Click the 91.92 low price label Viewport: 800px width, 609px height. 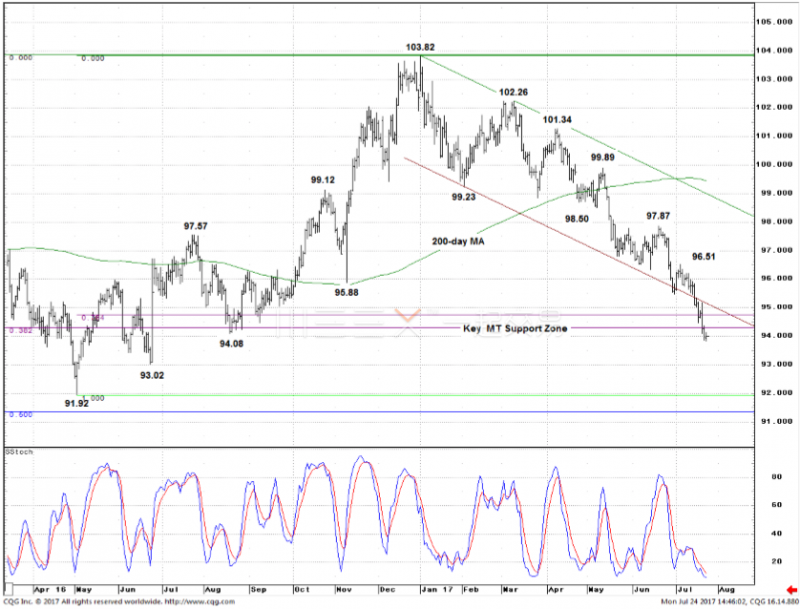[x=78, y=403]
